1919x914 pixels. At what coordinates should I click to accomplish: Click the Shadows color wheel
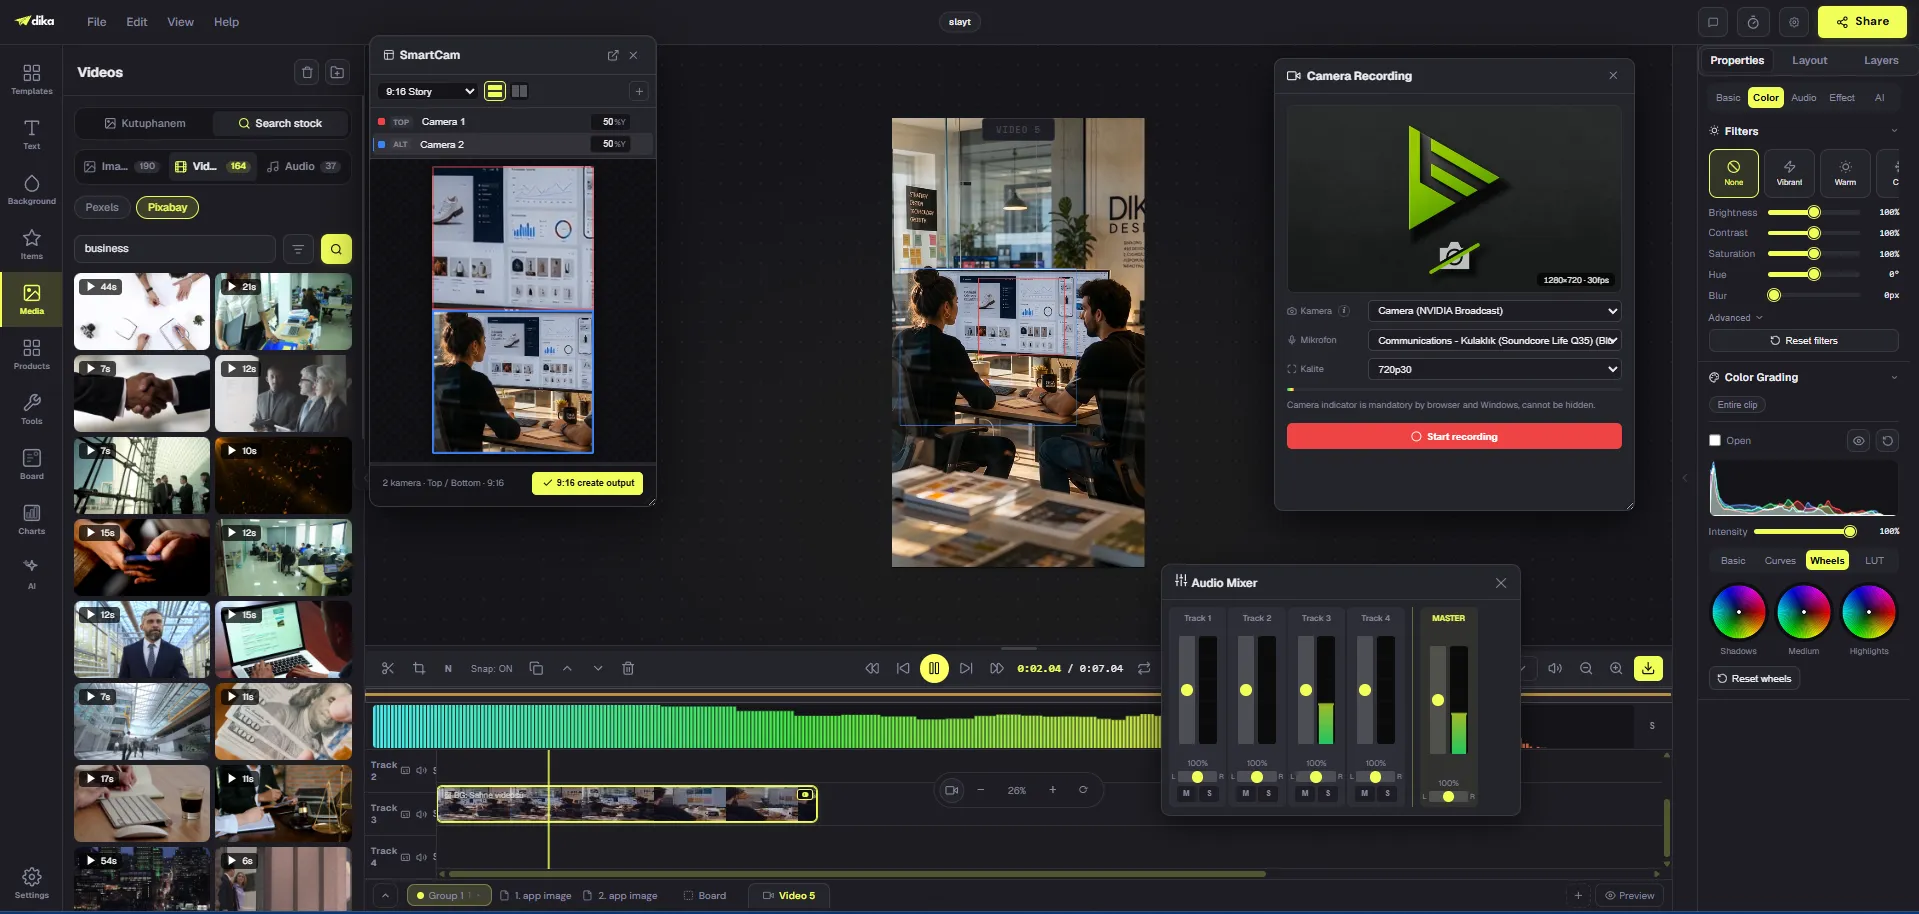[x=1738, y=612]
